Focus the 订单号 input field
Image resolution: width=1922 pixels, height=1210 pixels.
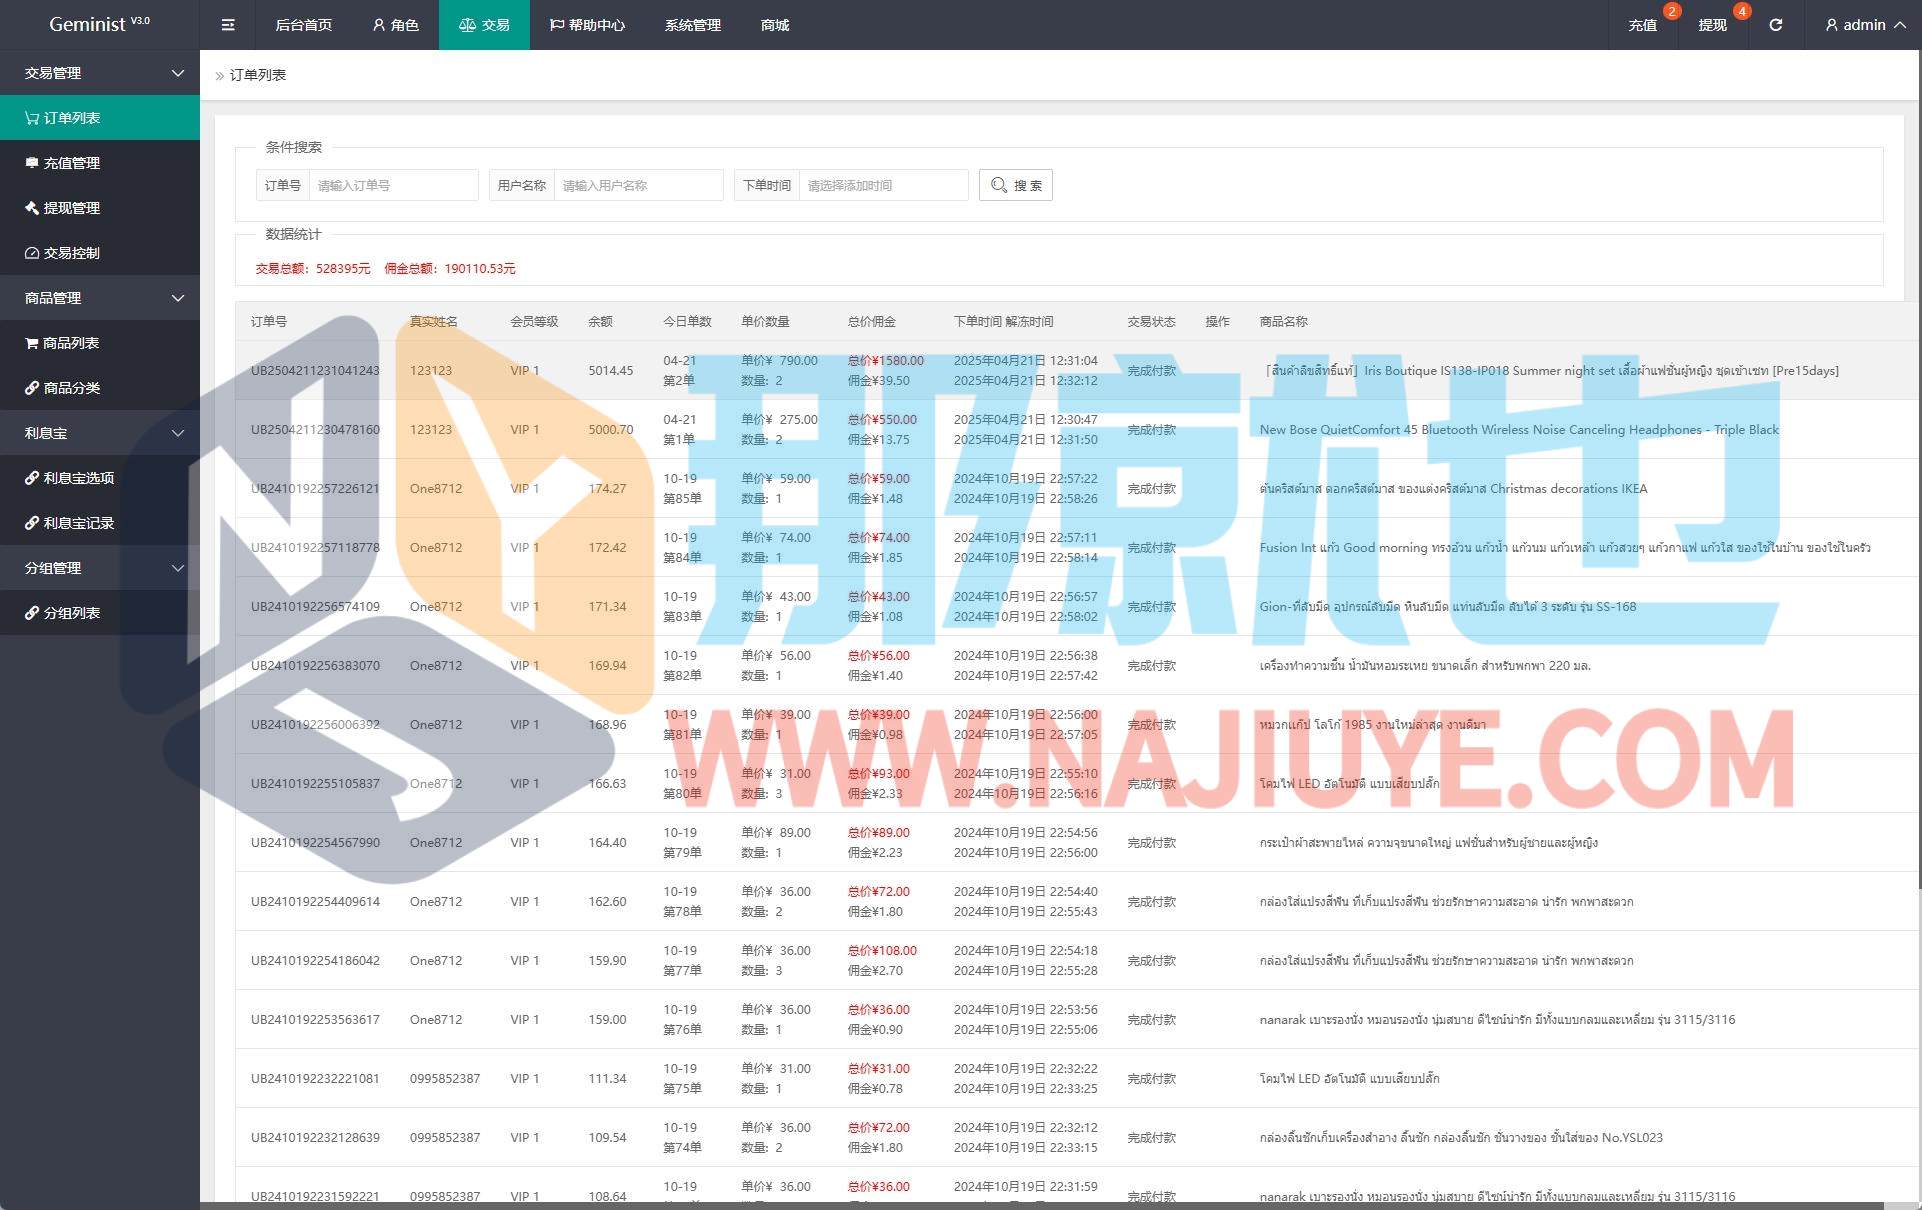tap(393, 185)
